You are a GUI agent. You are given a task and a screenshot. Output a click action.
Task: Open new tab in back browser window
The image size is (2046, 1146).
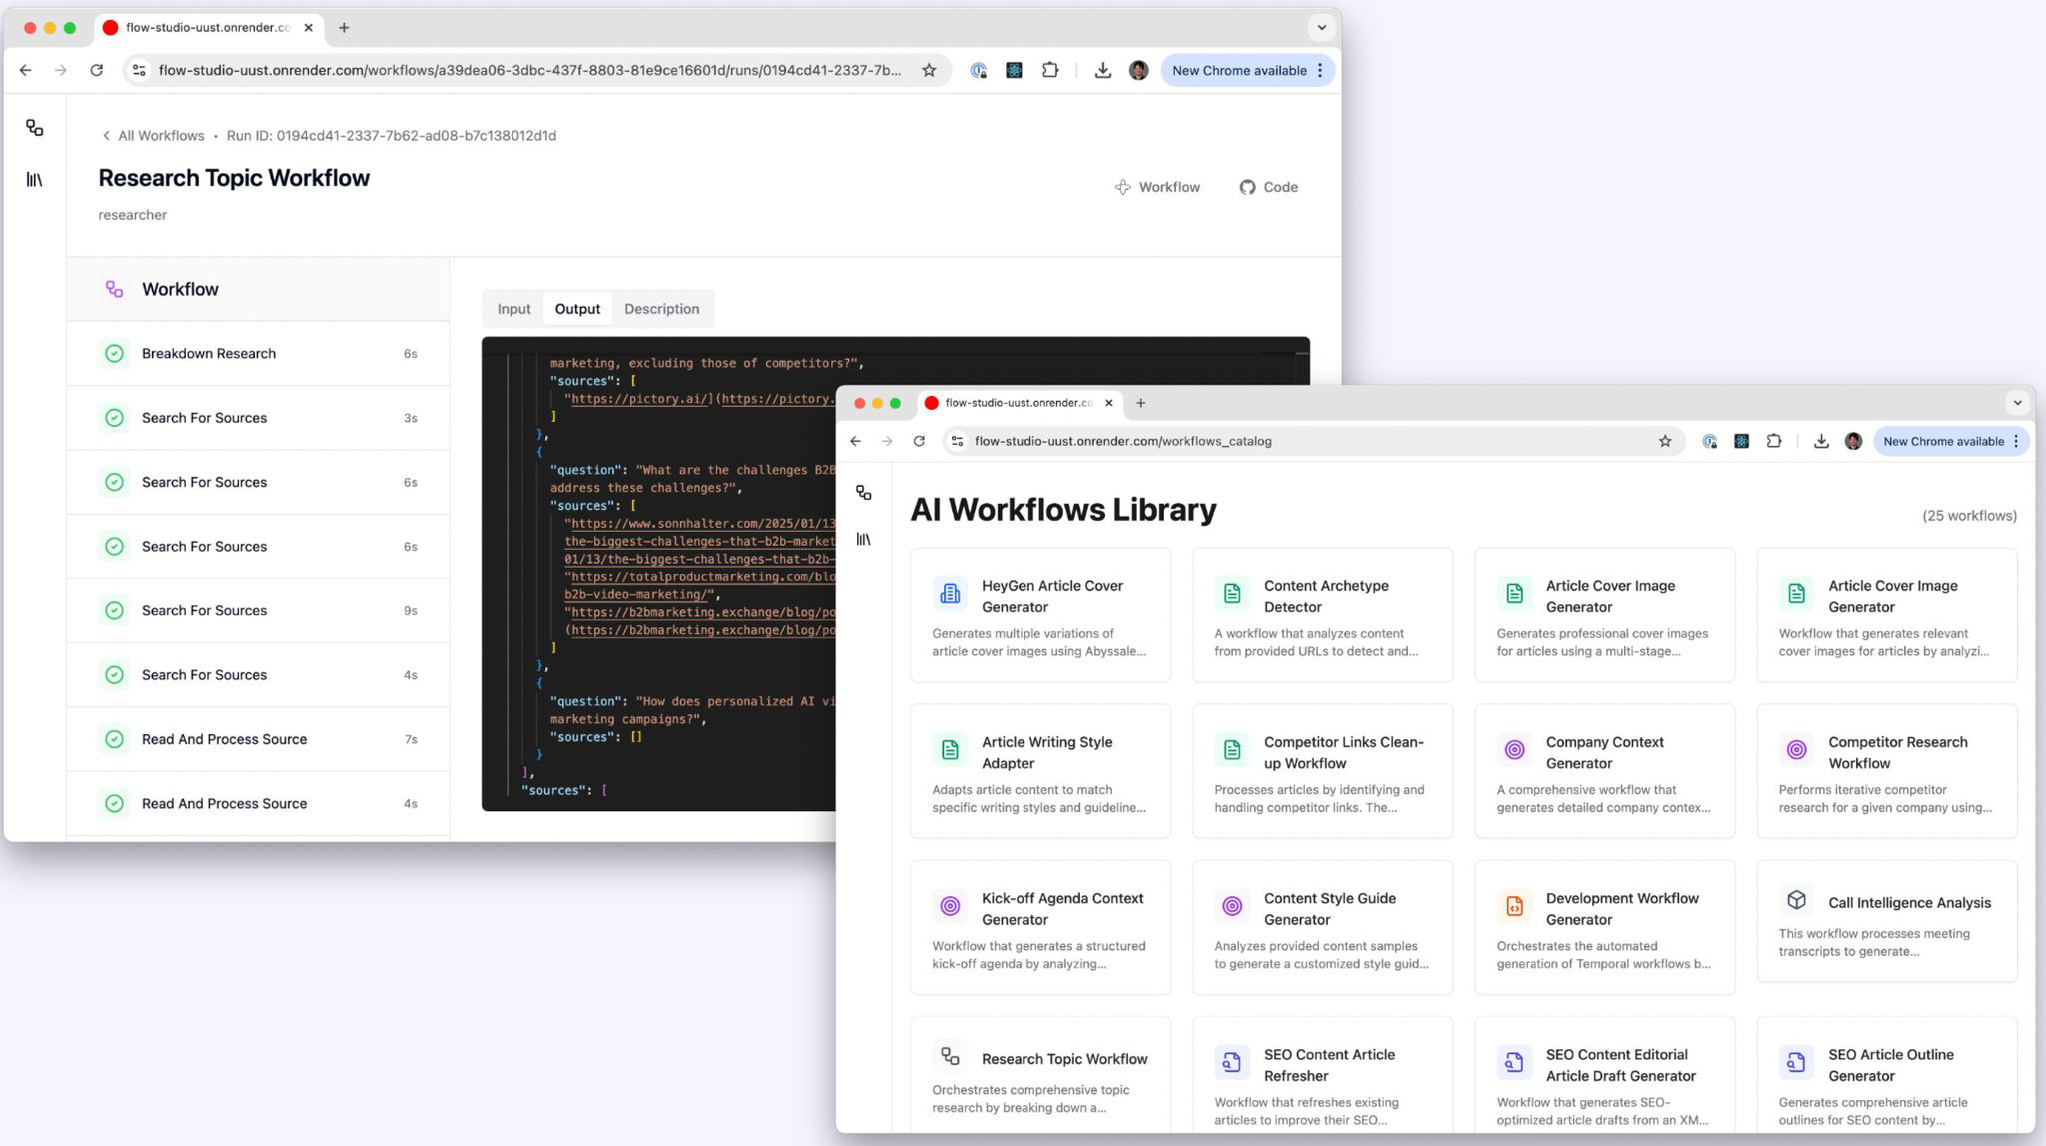click(344, 28)
